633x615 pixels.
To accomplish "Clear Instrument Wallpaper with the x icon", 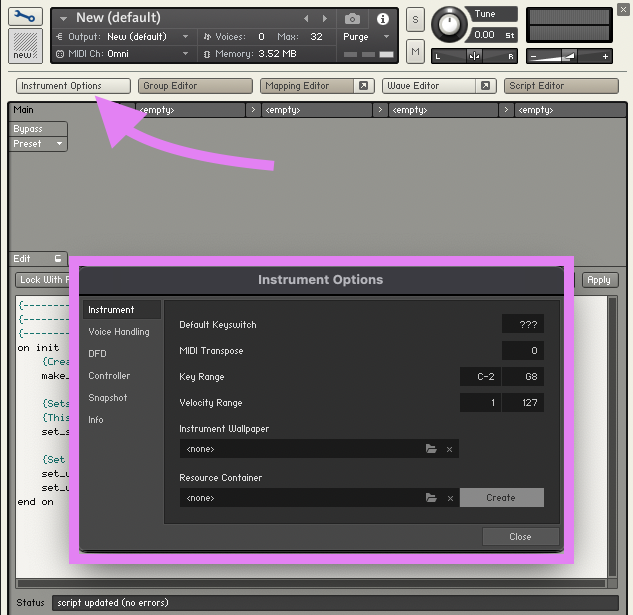I will tap(449, 449).
